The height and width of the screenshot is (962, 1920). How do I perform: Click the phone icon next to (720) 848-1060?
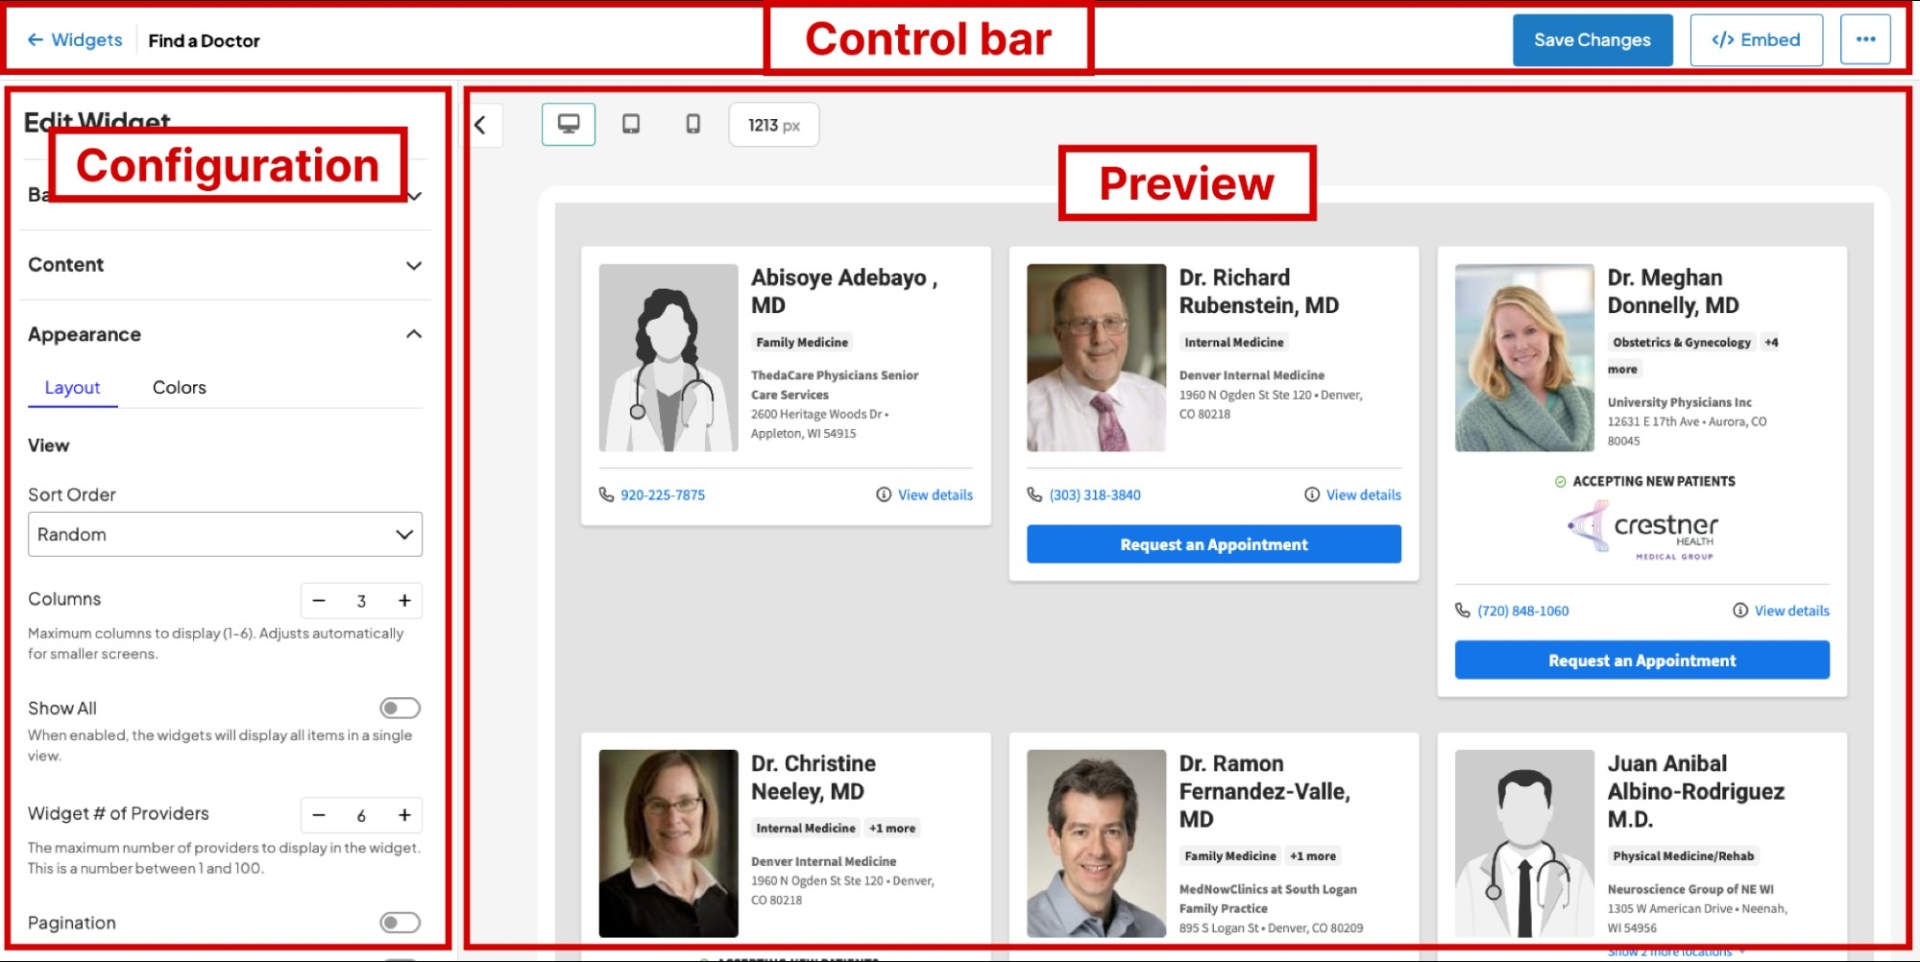[x=1462, y=610]
